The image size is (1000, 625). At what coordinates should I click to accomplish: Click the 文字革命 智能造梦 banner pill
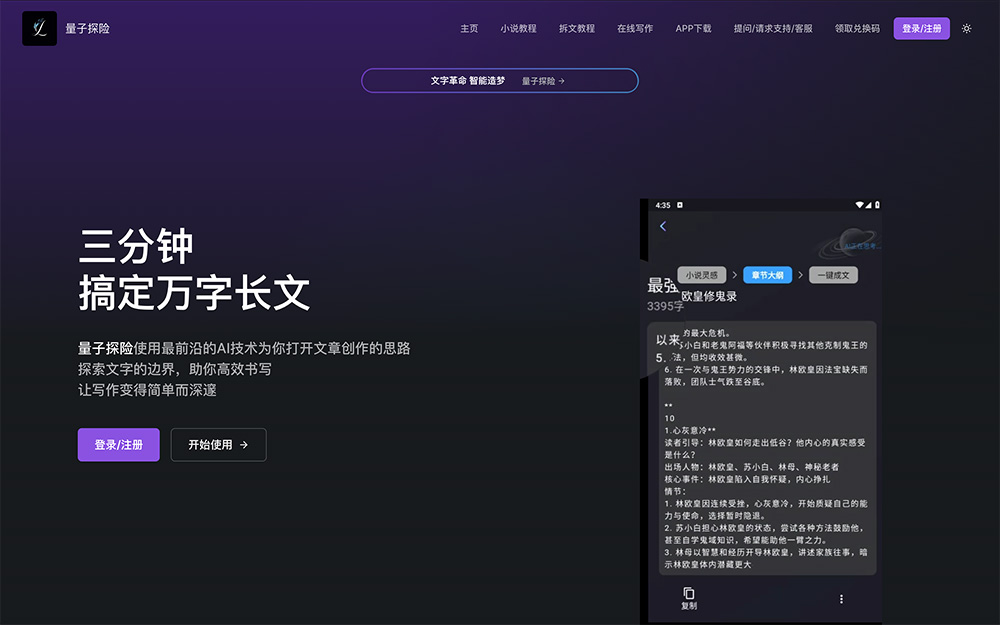500,80
